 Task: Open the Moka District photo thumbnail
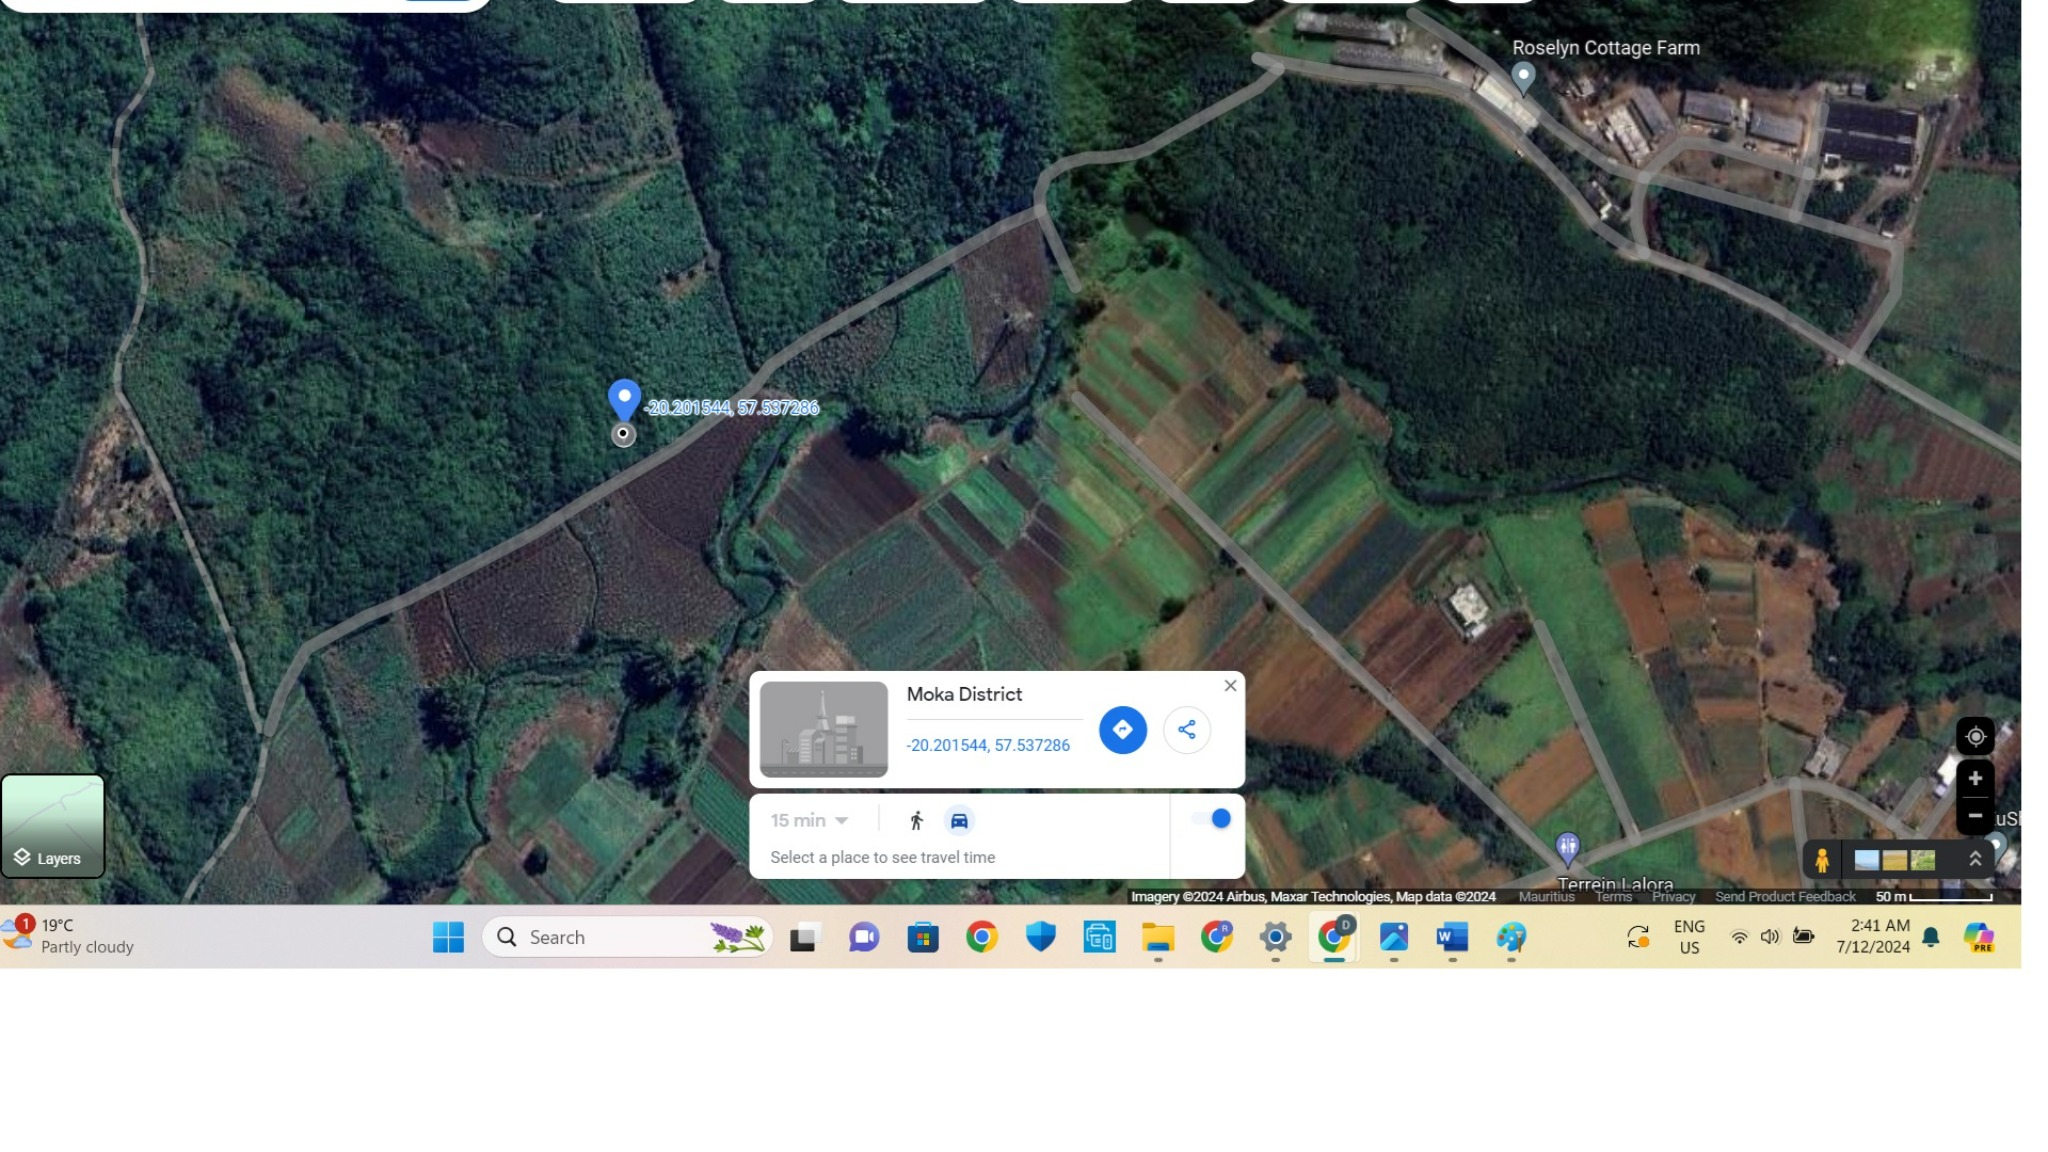[823, 729]
